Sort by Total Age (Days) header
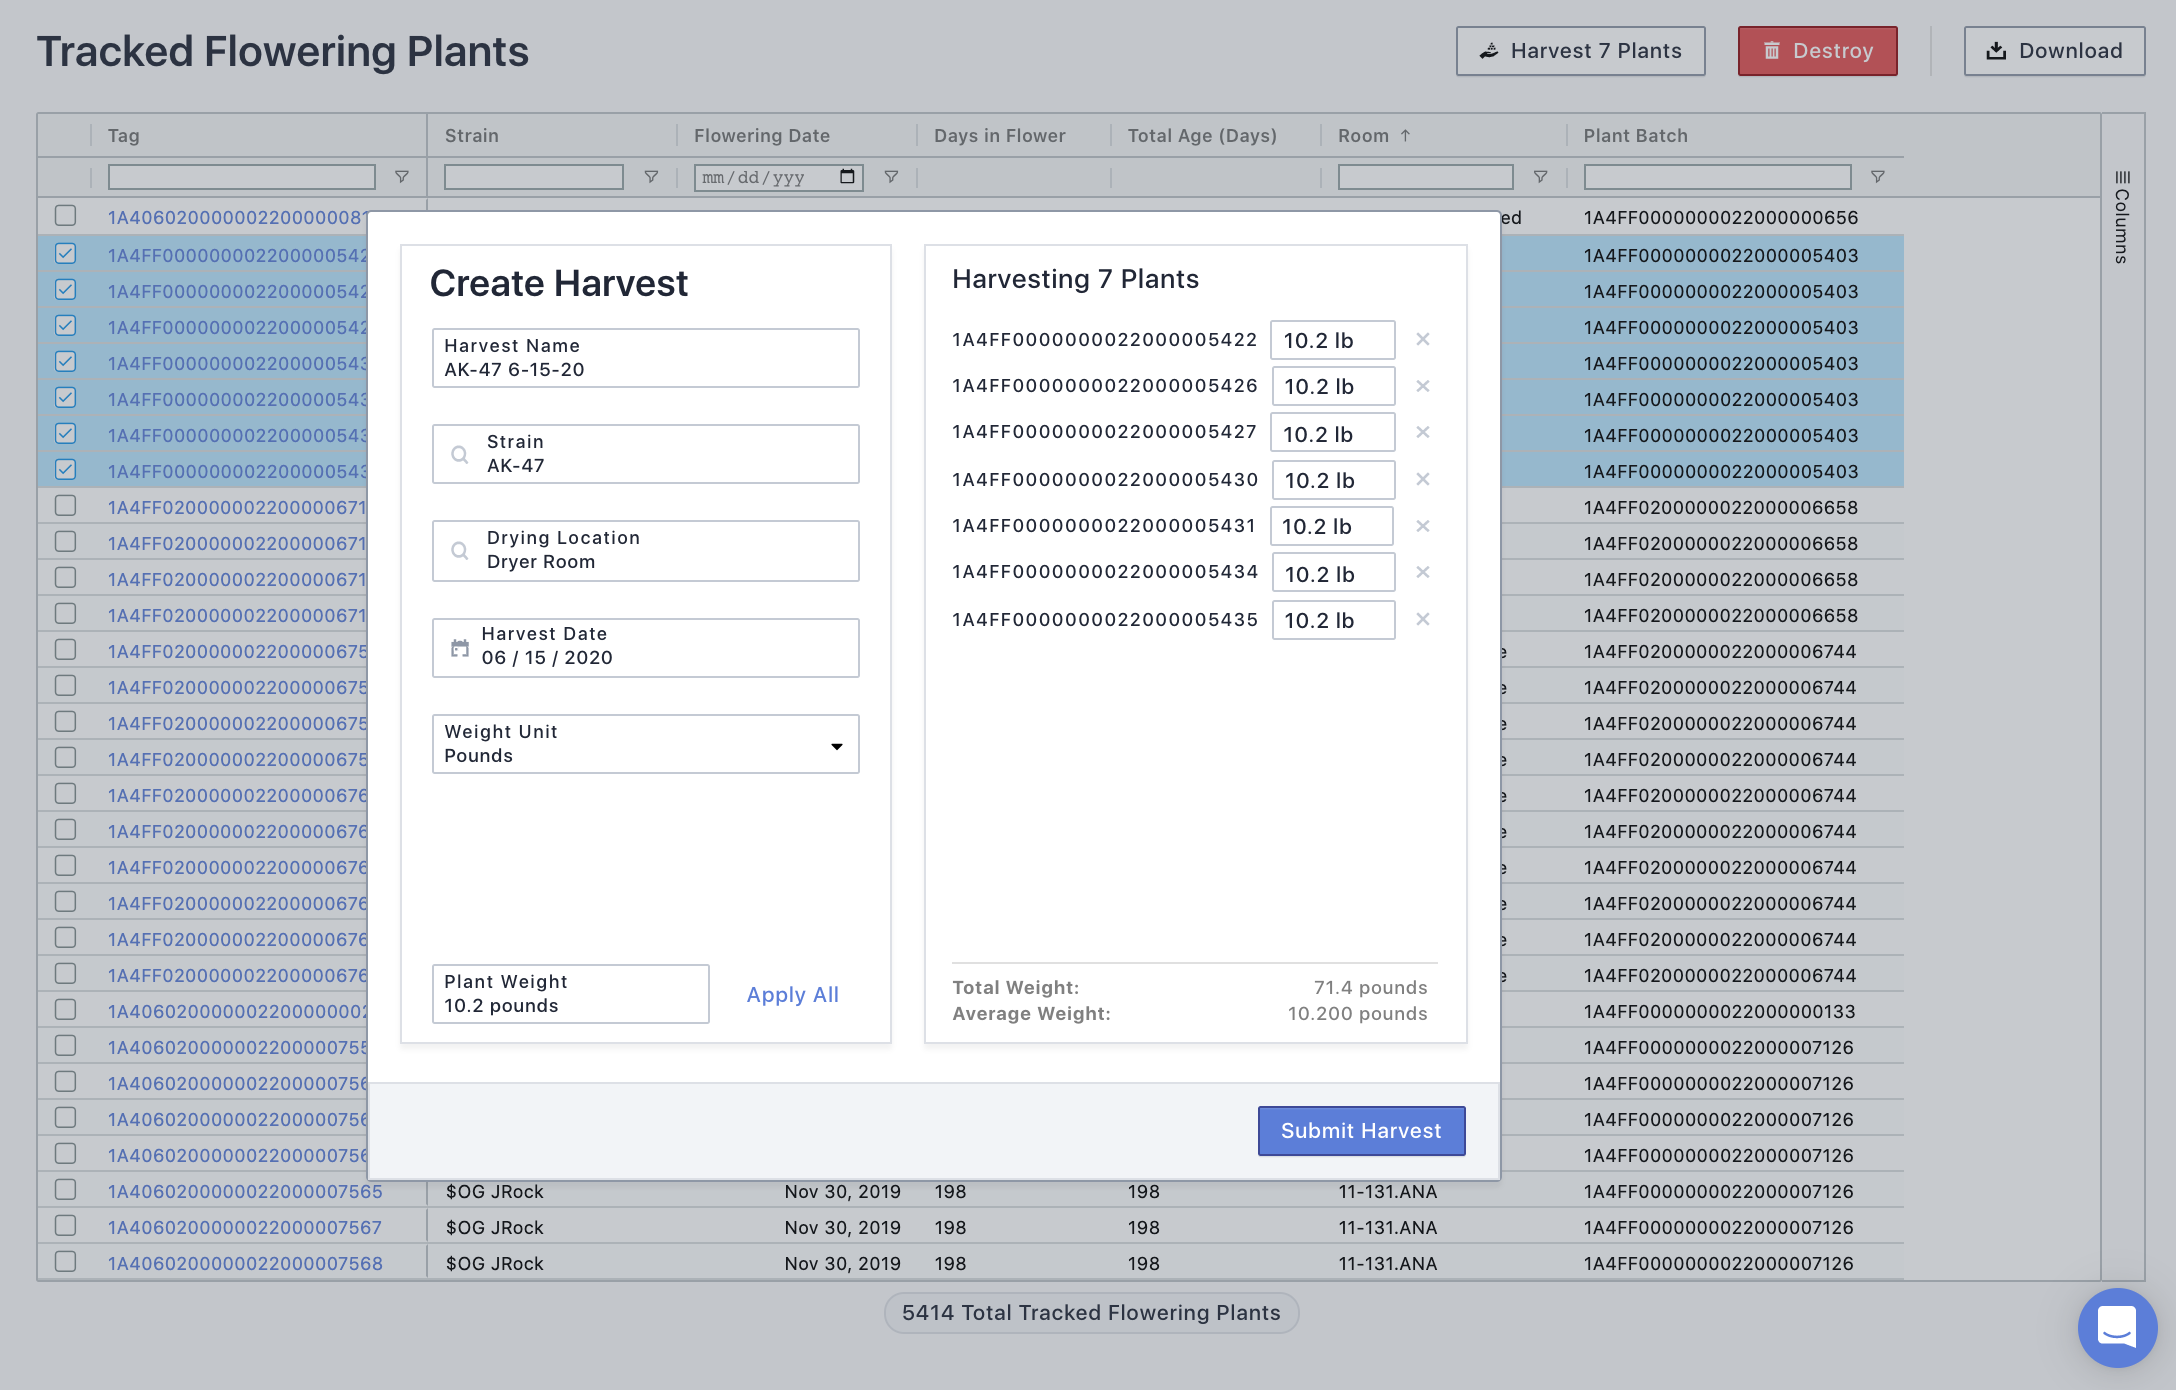The height and width of the screenshot is (1390, 2176). pos(1202,135)
